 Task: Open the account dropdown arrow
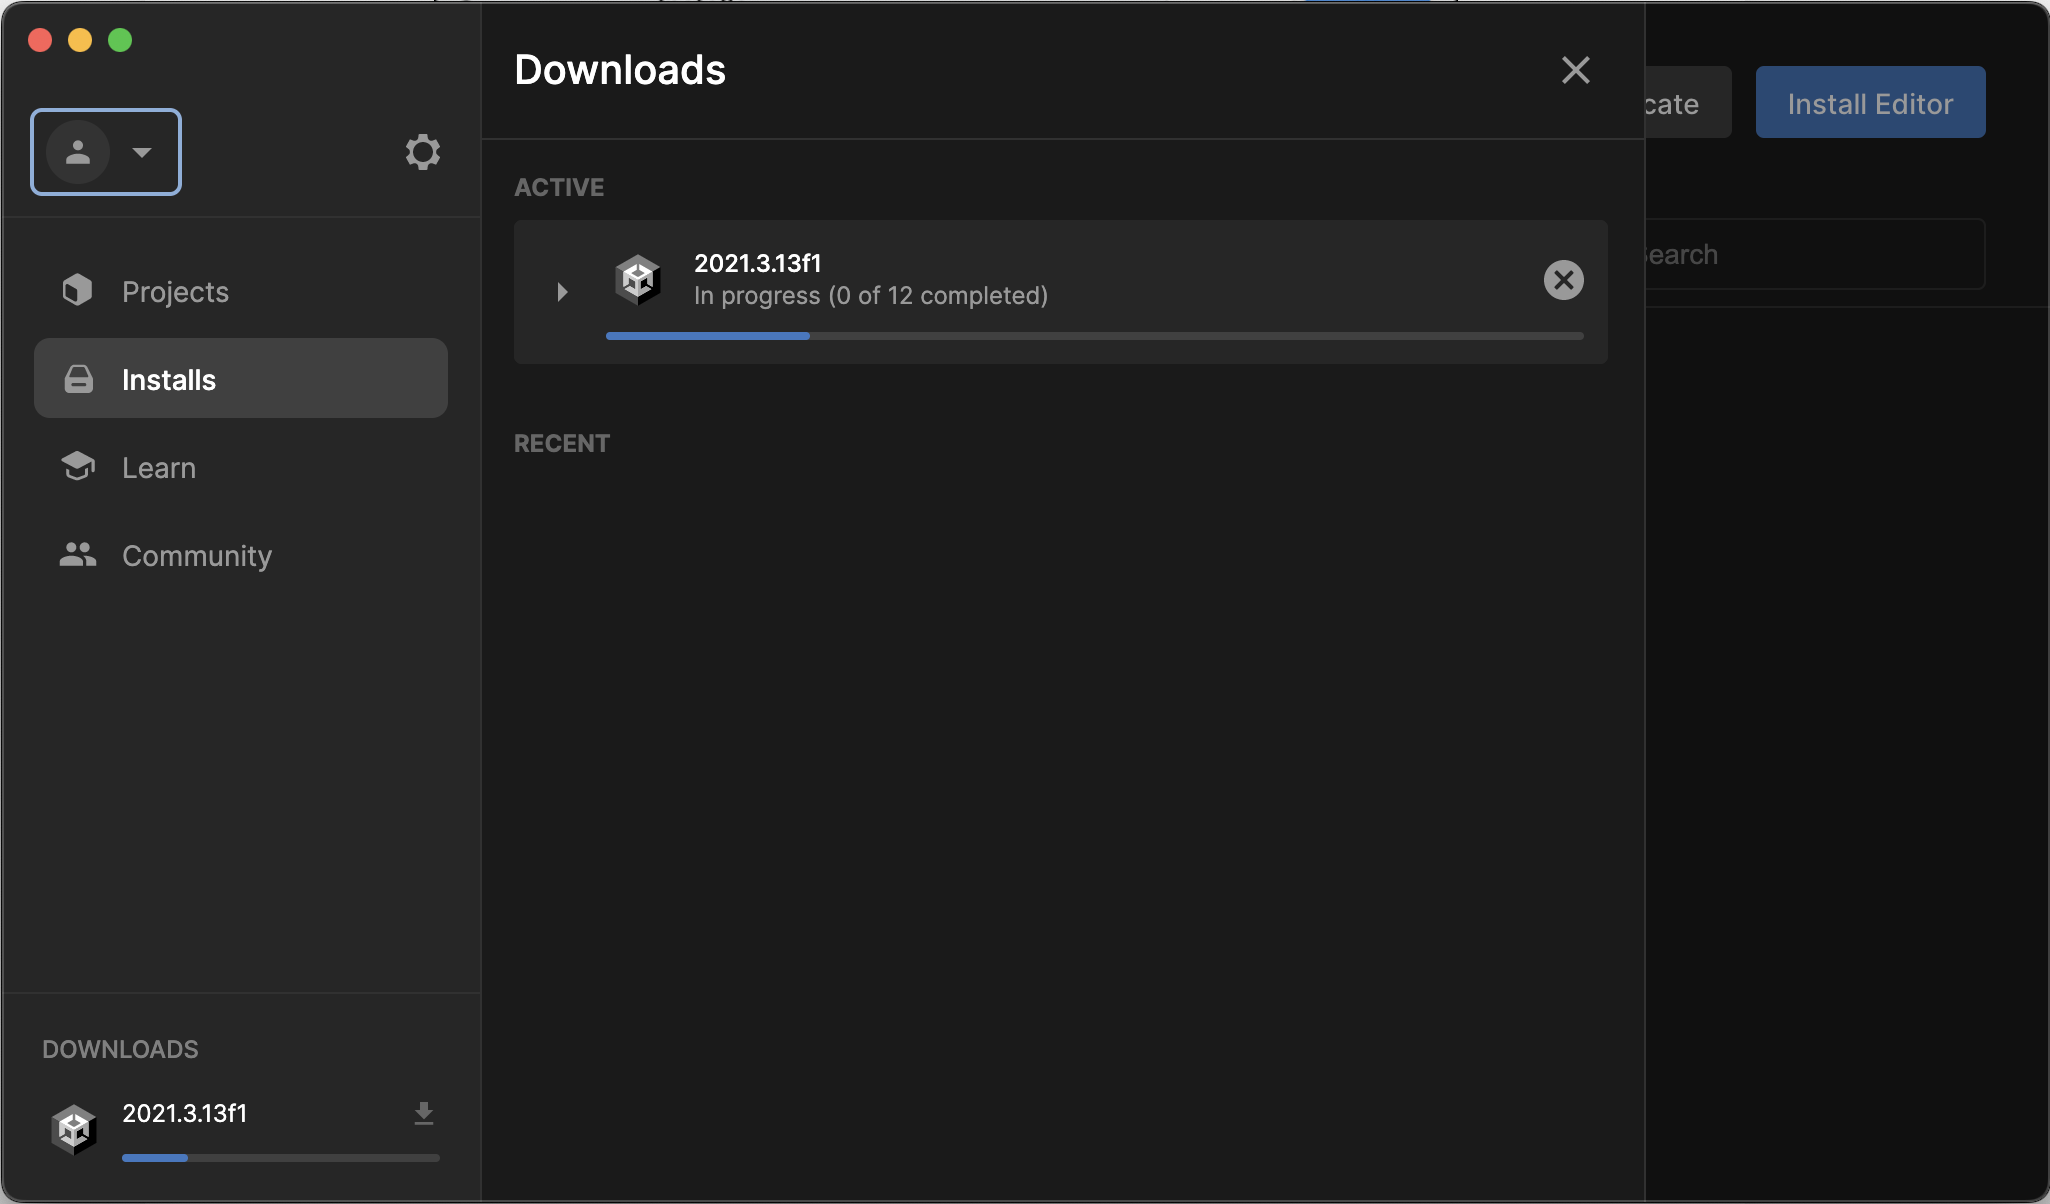click(x=142, y=152)
